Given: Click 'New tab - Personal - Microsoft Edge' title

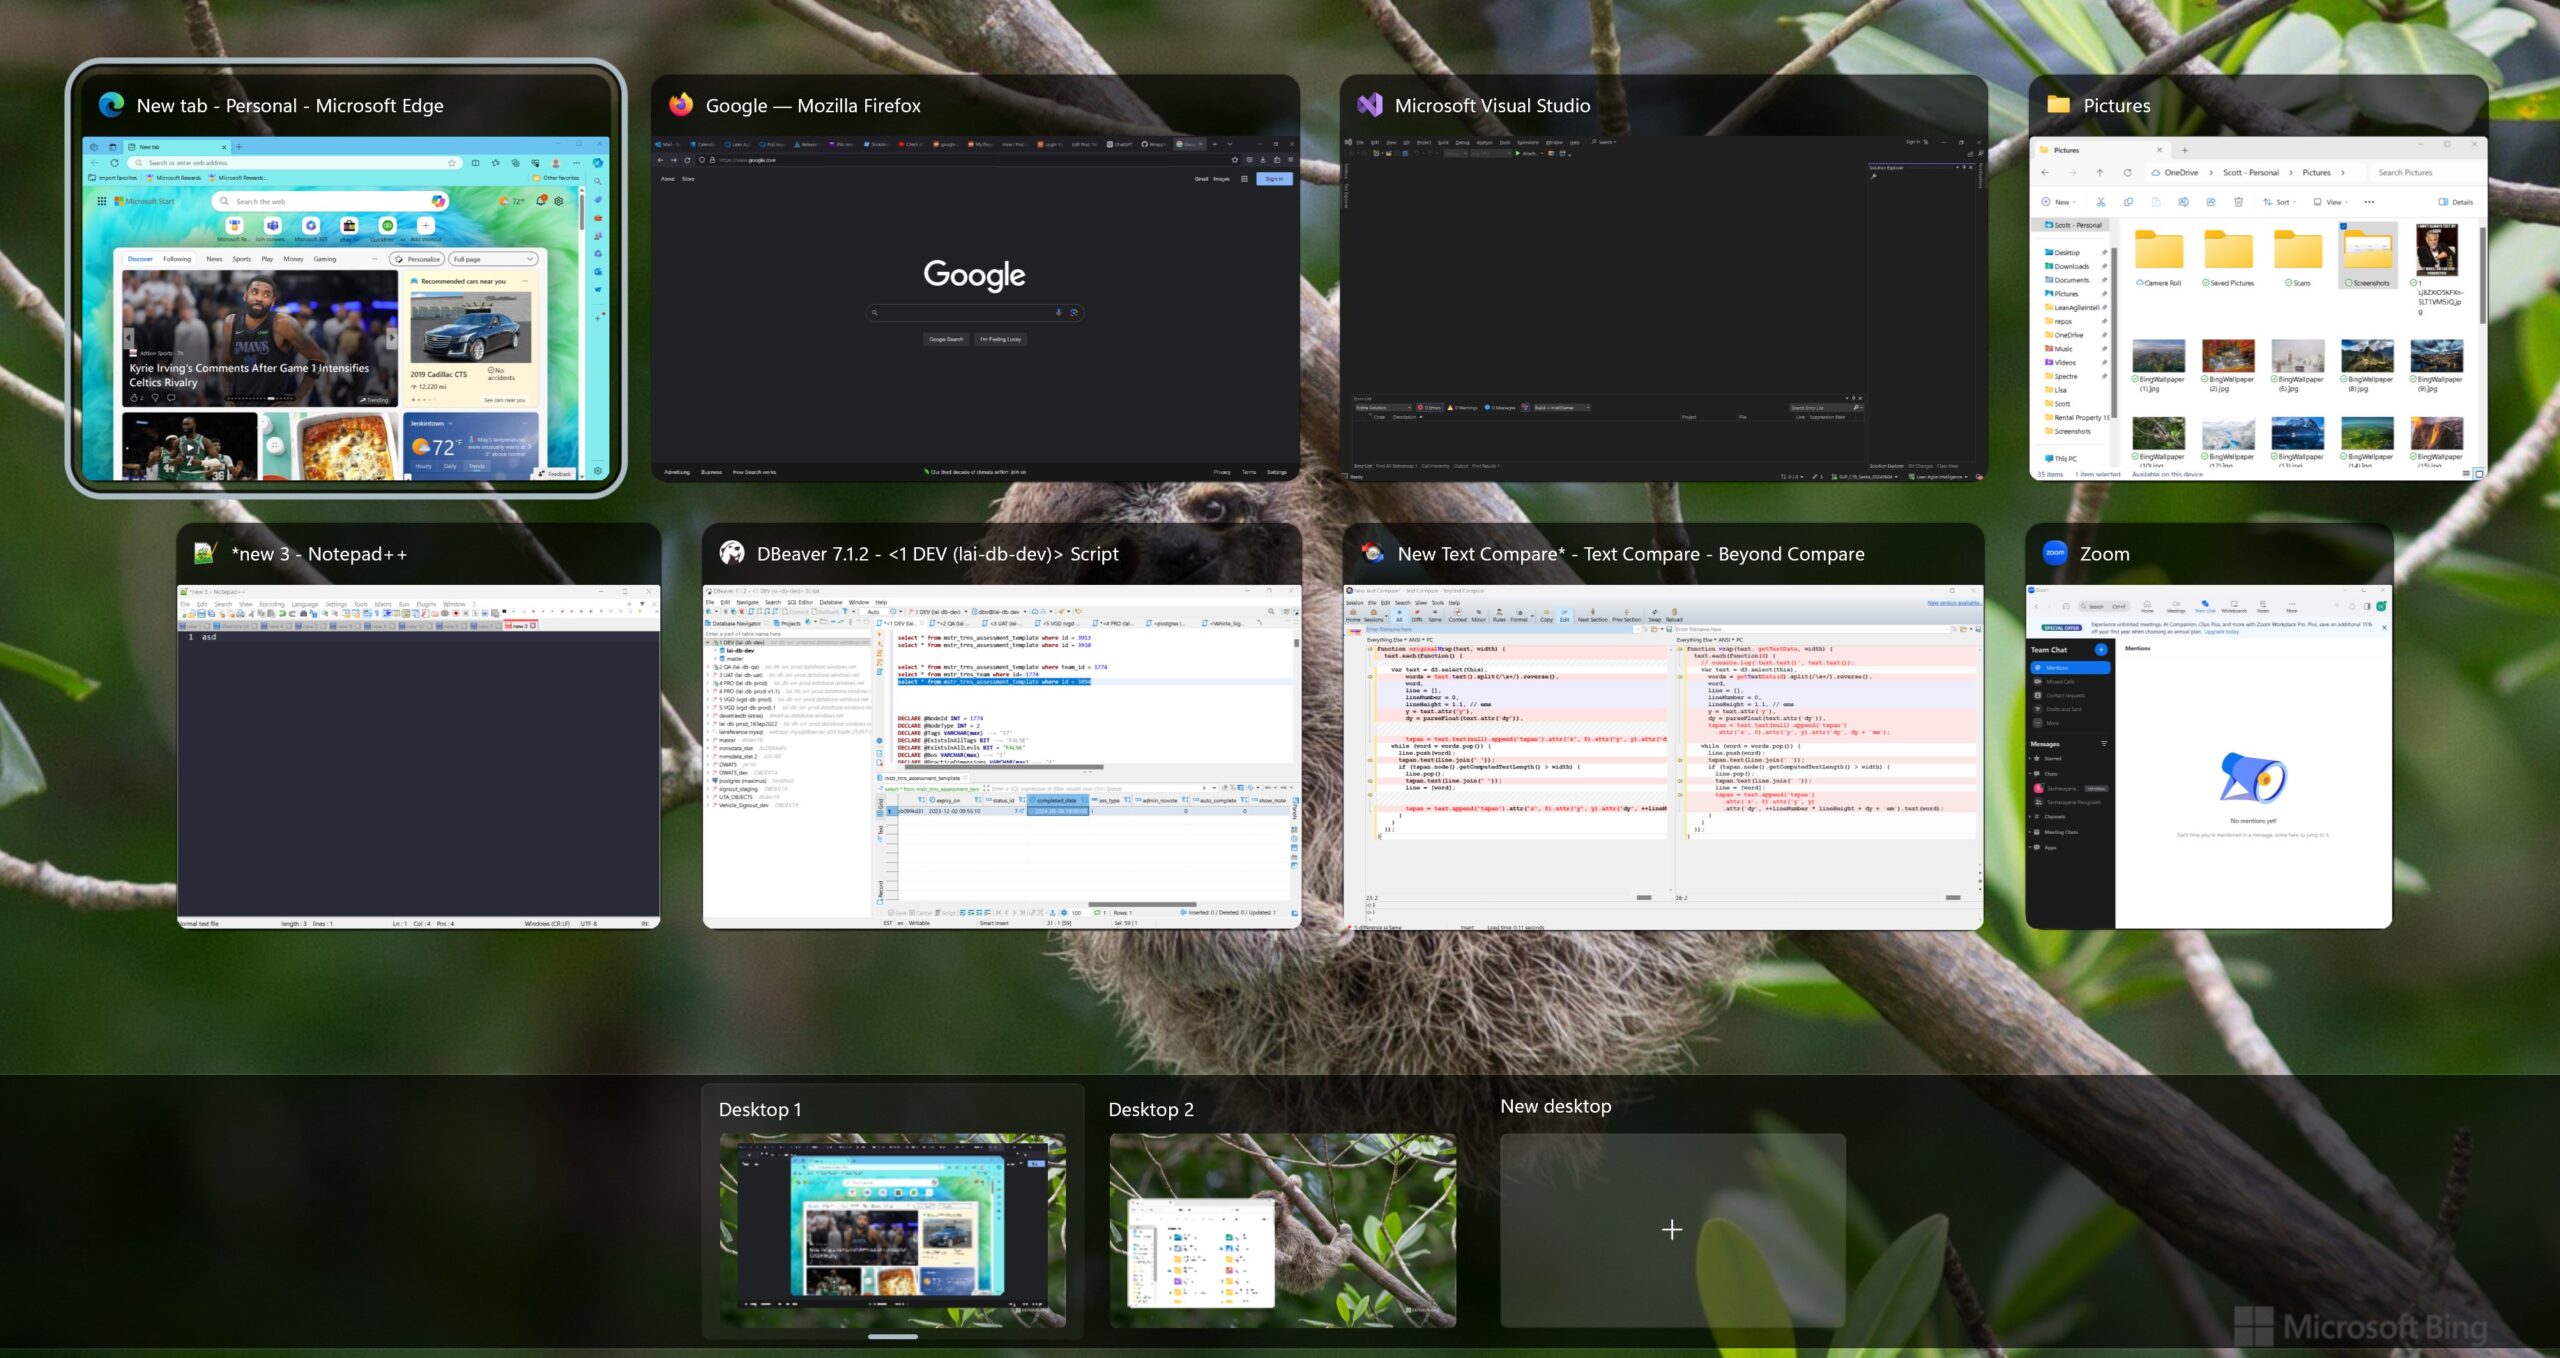Looking at the screenshot, I should tap(290, 106).
